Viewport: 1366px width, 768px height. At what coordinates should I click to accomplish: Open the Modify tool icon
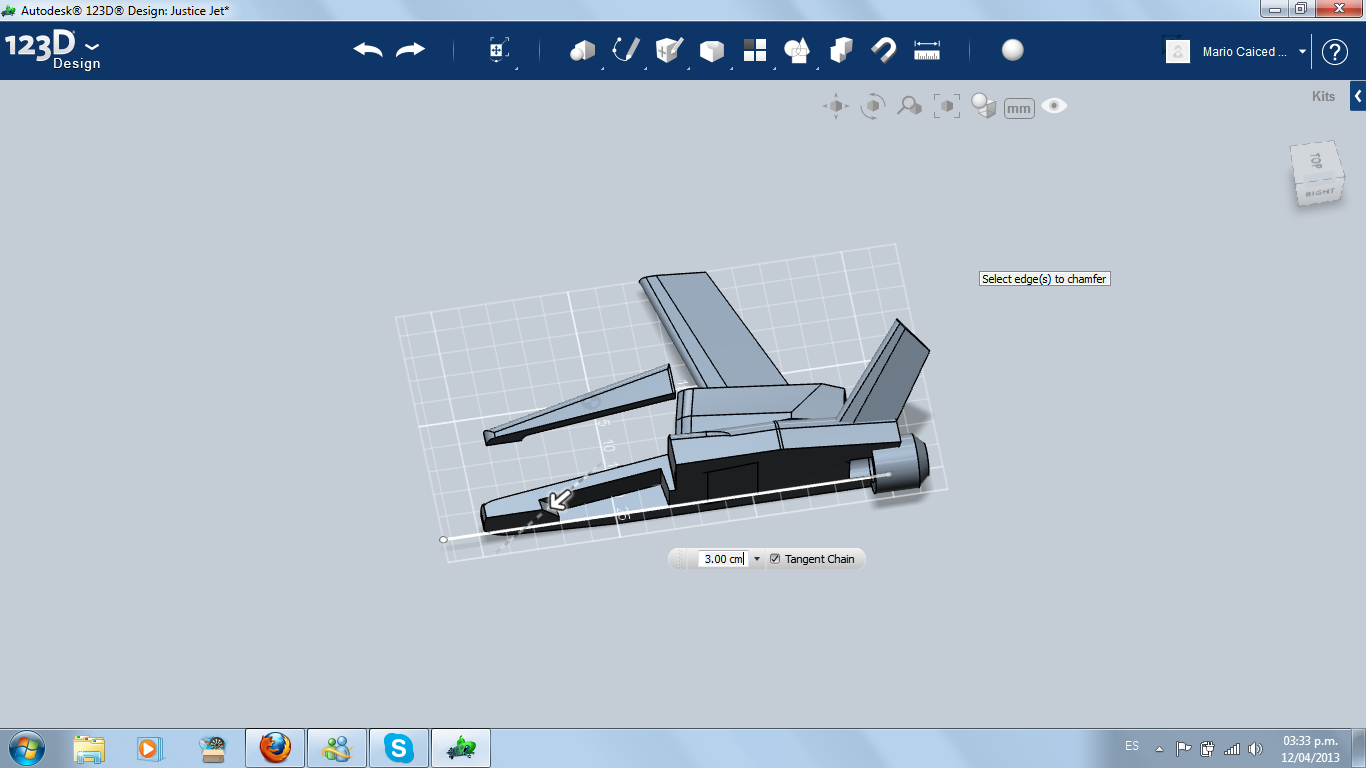point(712,50)
